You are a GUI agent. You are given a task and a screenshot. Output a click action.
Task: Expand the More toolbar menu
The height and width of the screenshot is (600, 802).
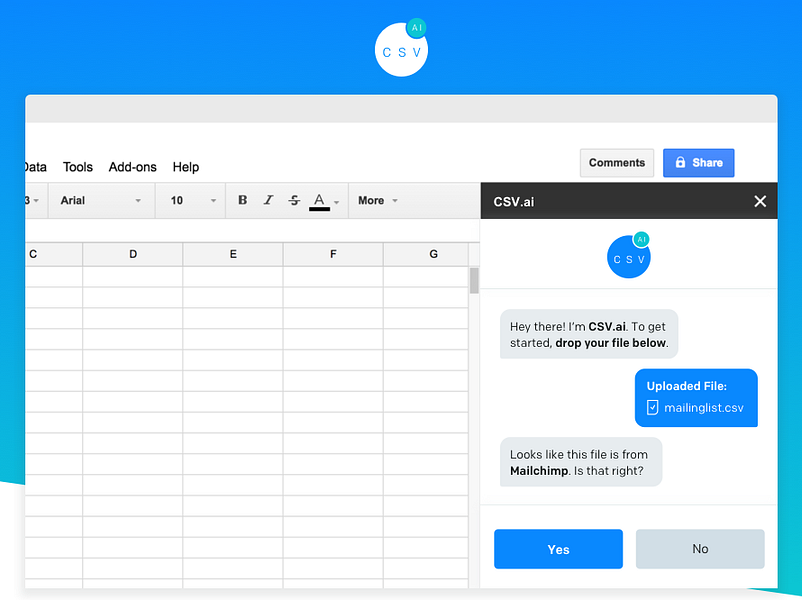(x=376, y=200)
